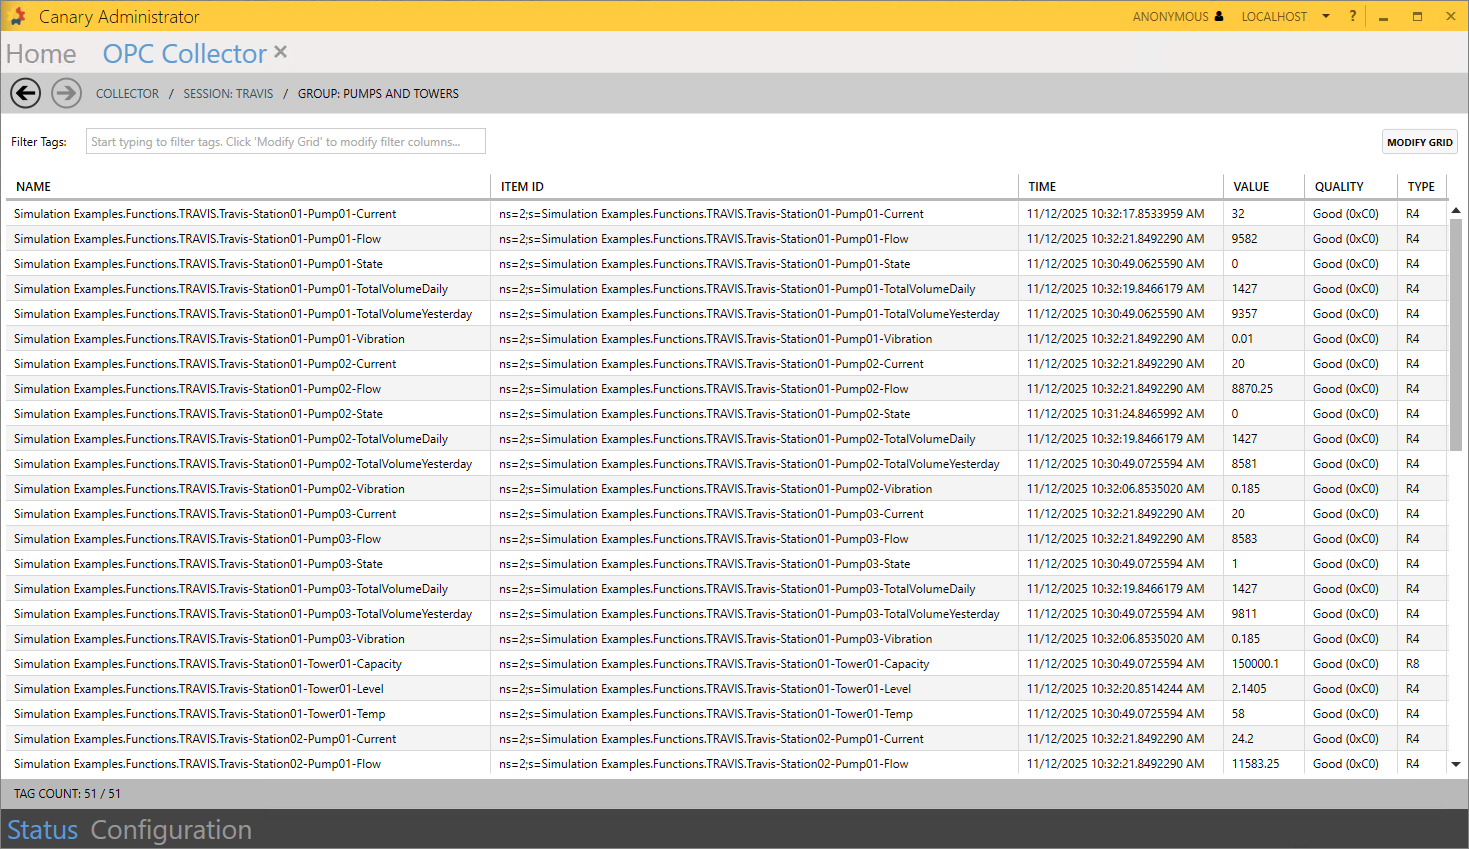Viewport: 1469px width, 849px height.
Task: Sort by the Time column header
Action: click(1042, 187)
